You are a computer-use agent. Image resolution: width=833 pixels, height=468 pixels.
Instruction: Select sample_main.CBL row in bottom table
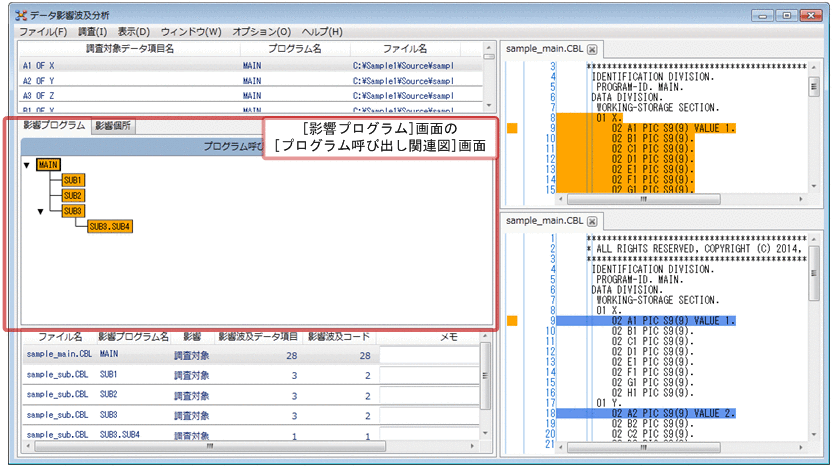point(251,355)
